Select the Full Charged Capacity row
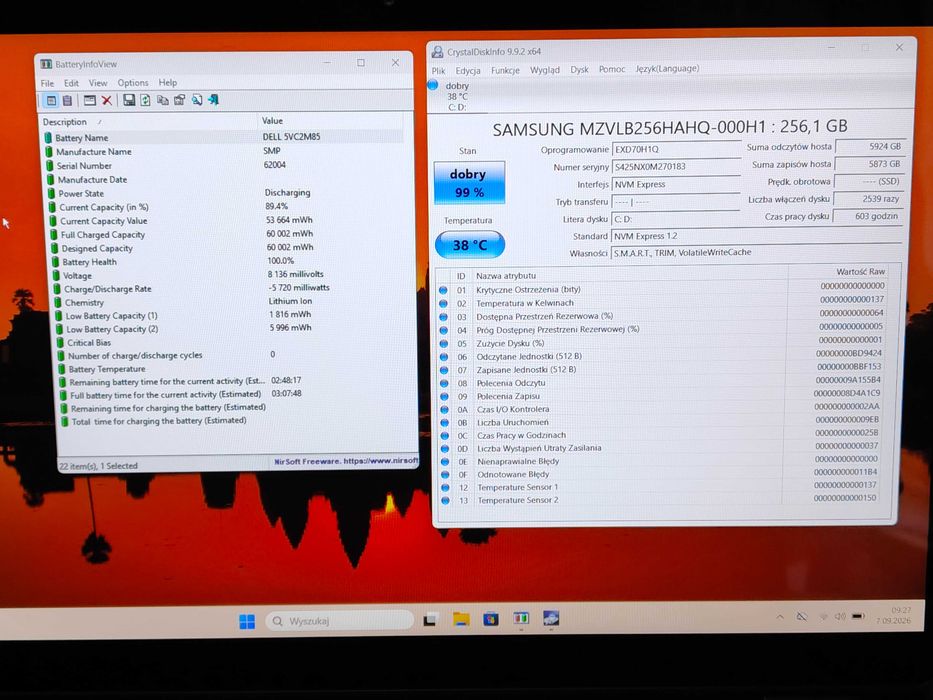933x700 pixels. (229, 235)
